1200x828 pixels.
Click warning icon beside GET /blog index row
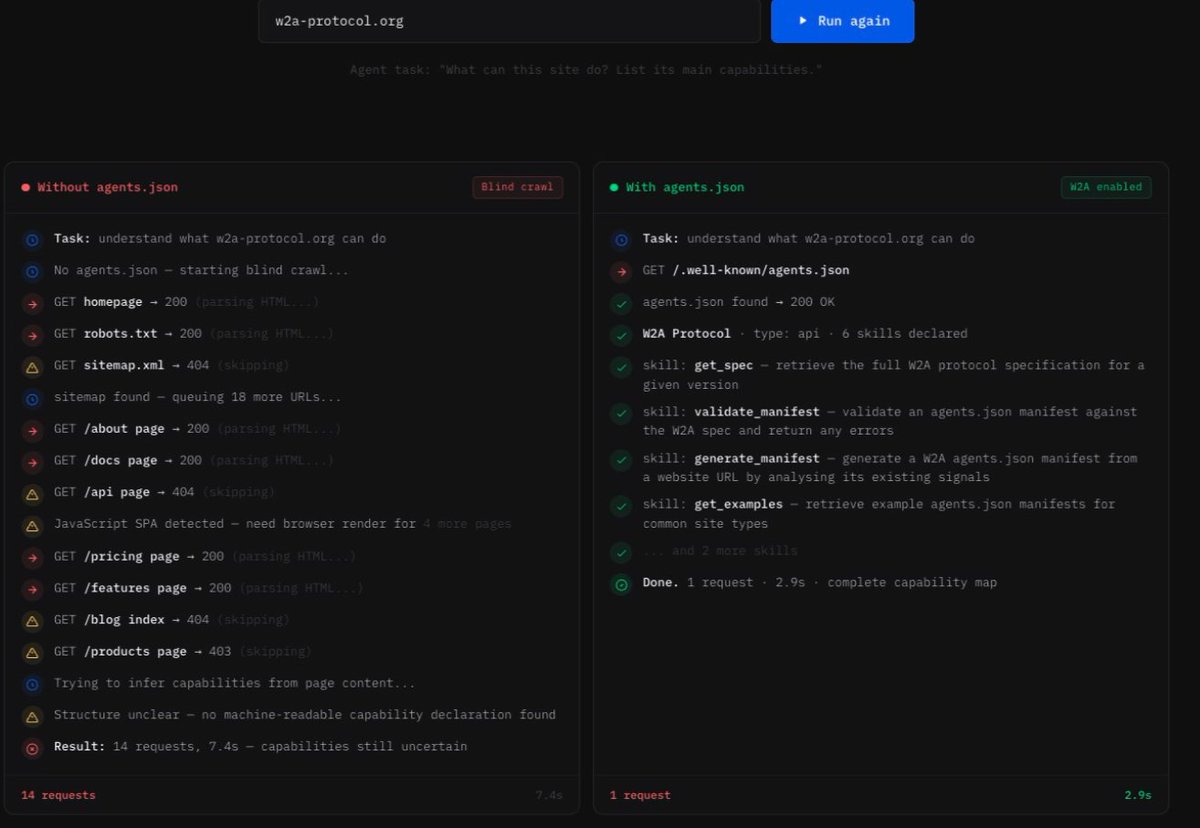point(32,621)
